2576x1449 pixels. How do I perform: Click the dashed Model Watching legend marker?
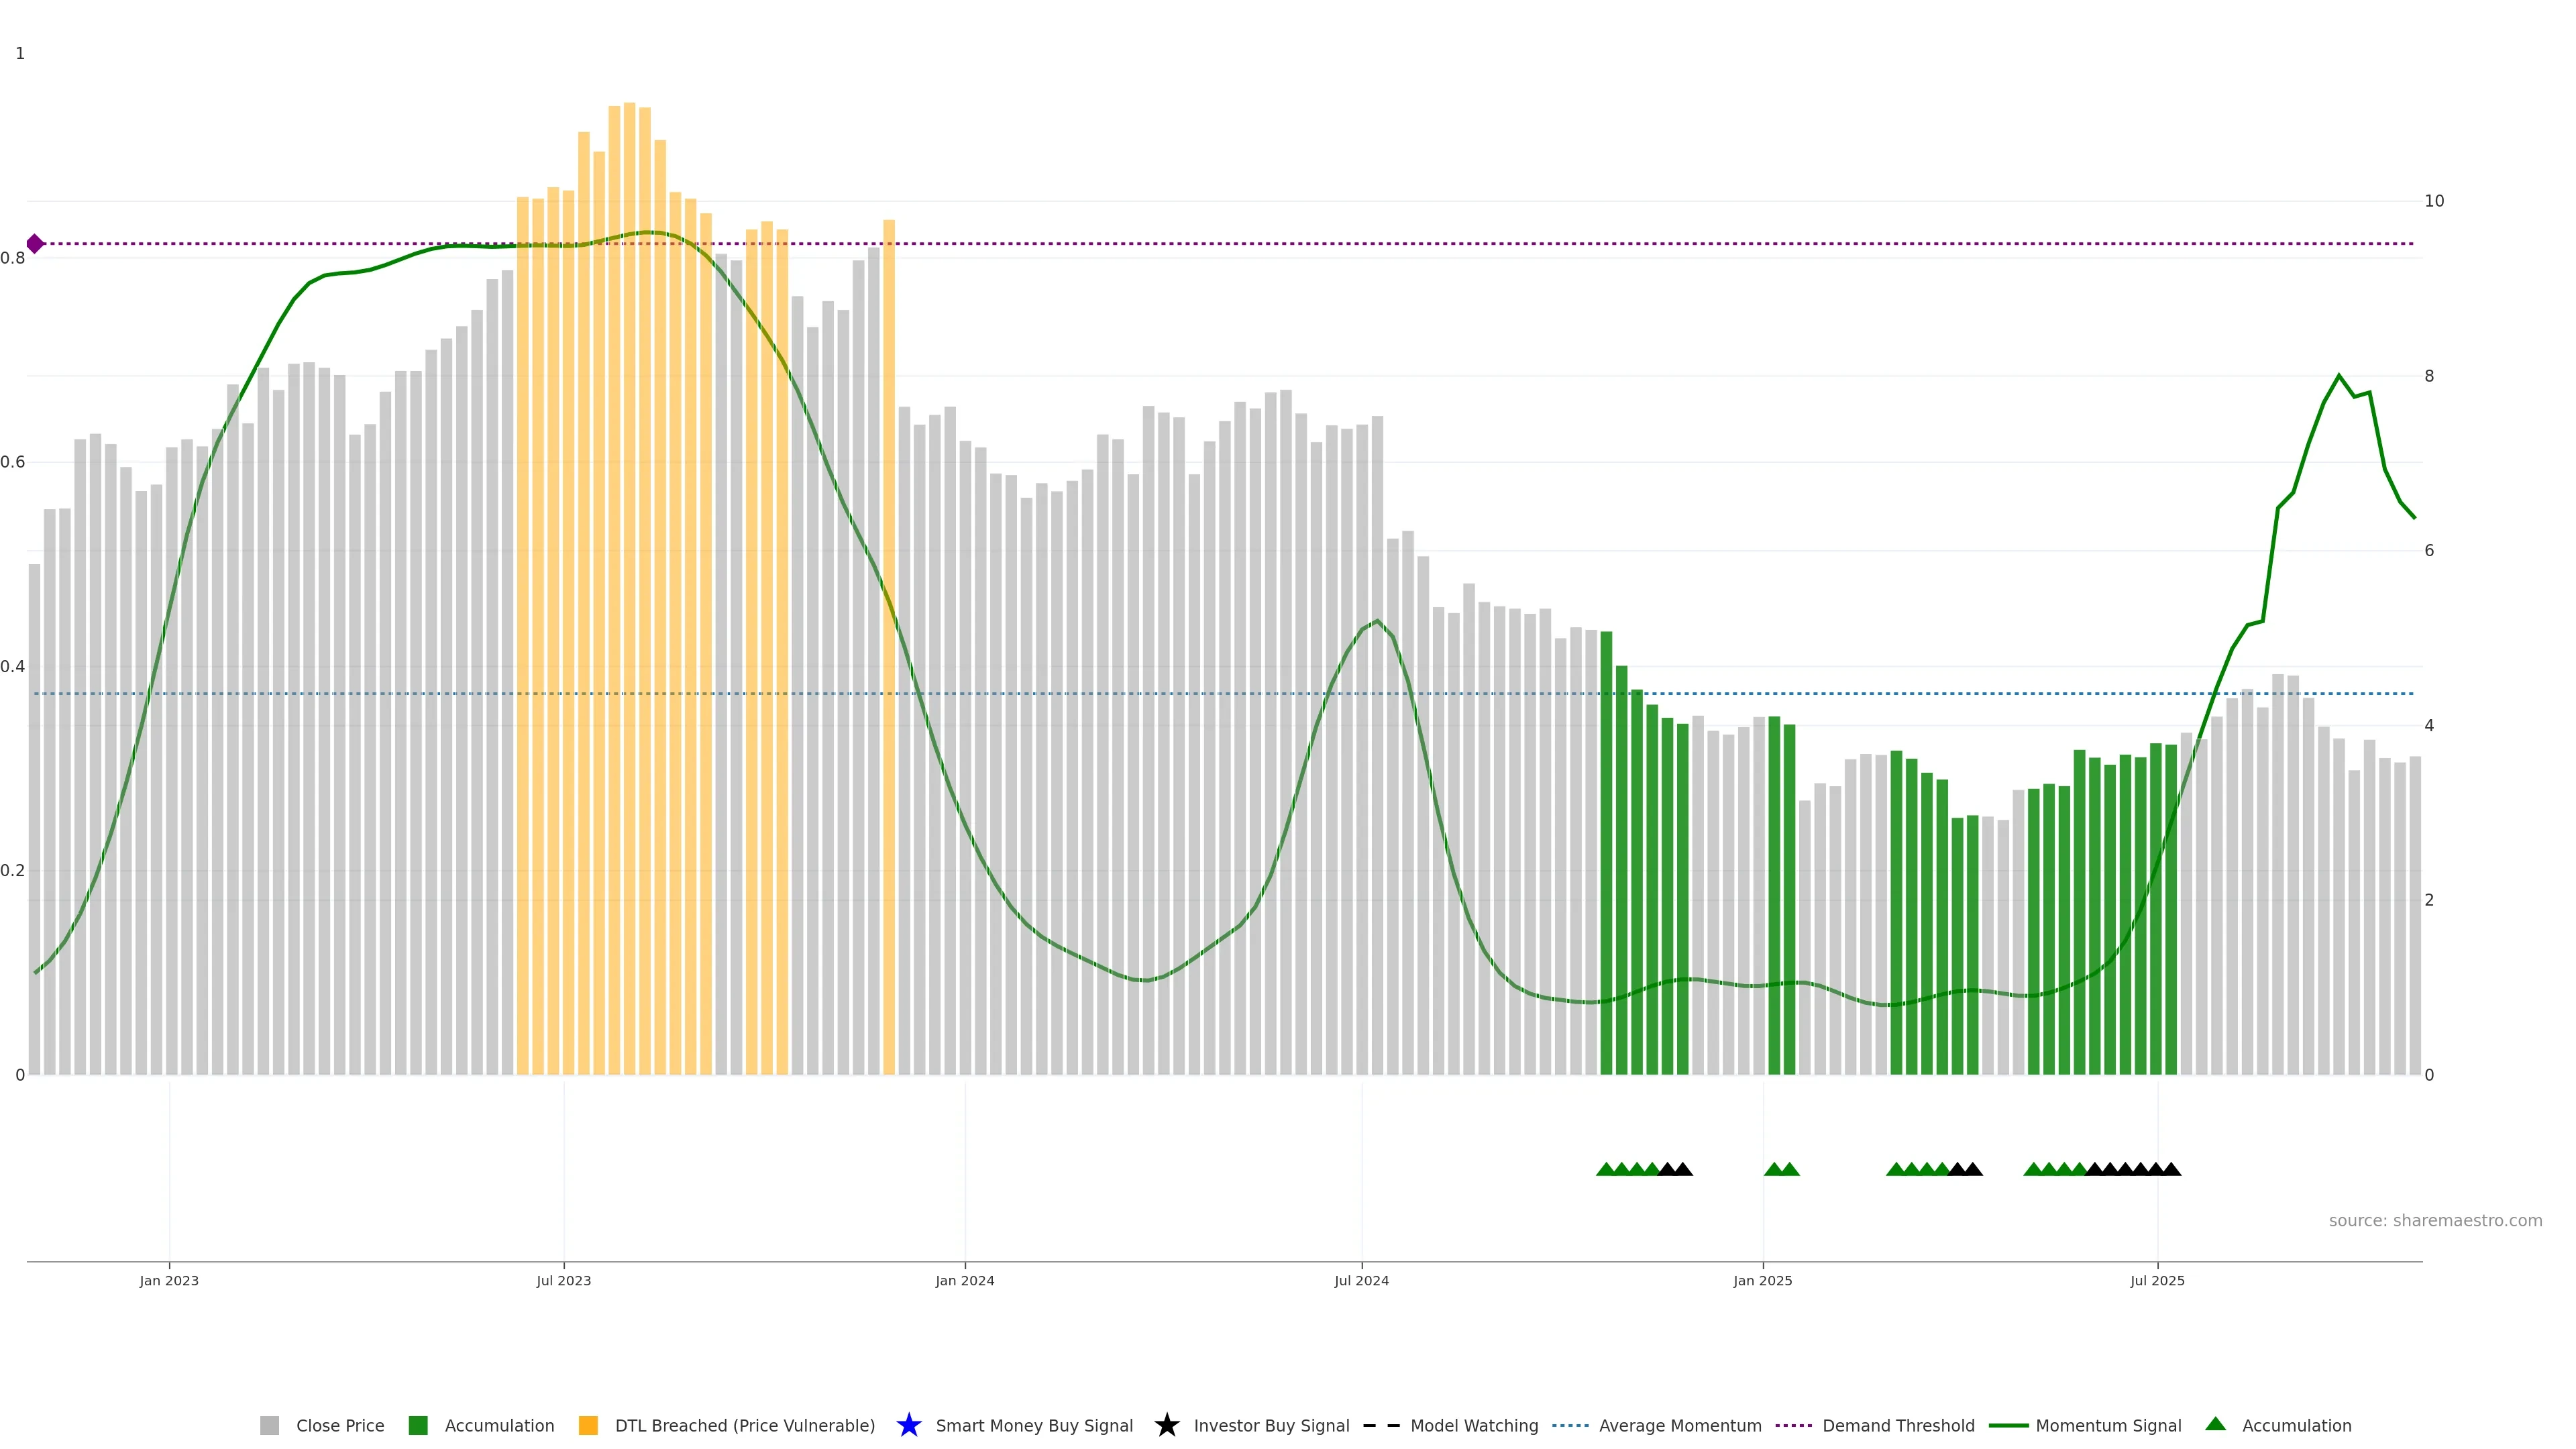(x=1381, y=1425)
